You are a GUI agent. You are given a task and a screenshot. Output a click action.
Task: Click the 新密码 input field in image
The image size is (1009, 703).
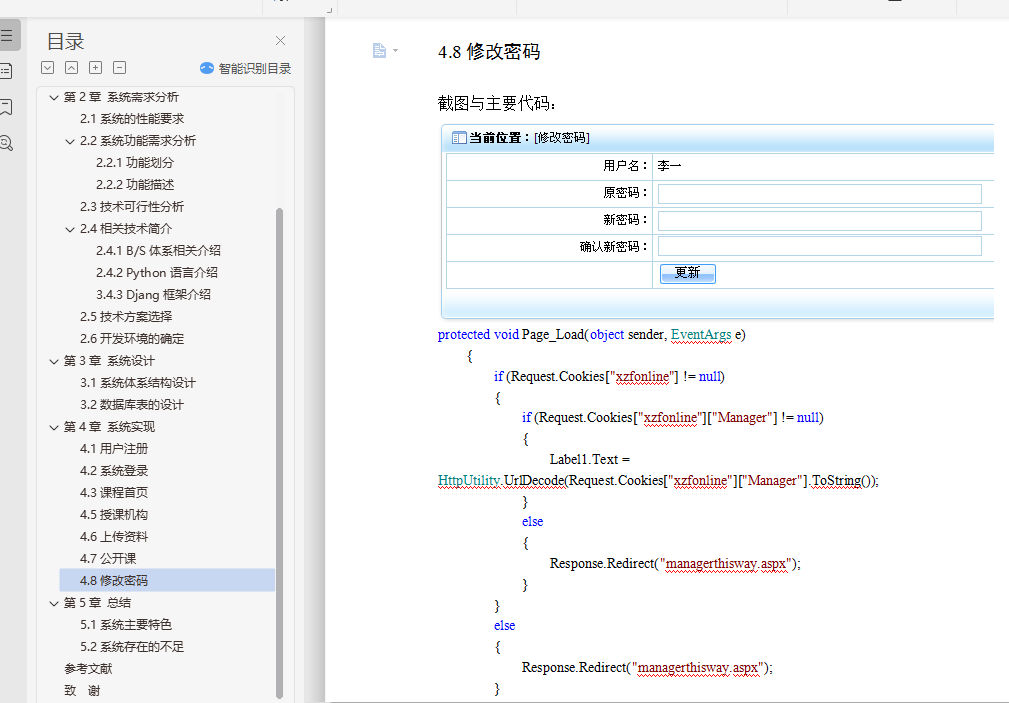820,220
